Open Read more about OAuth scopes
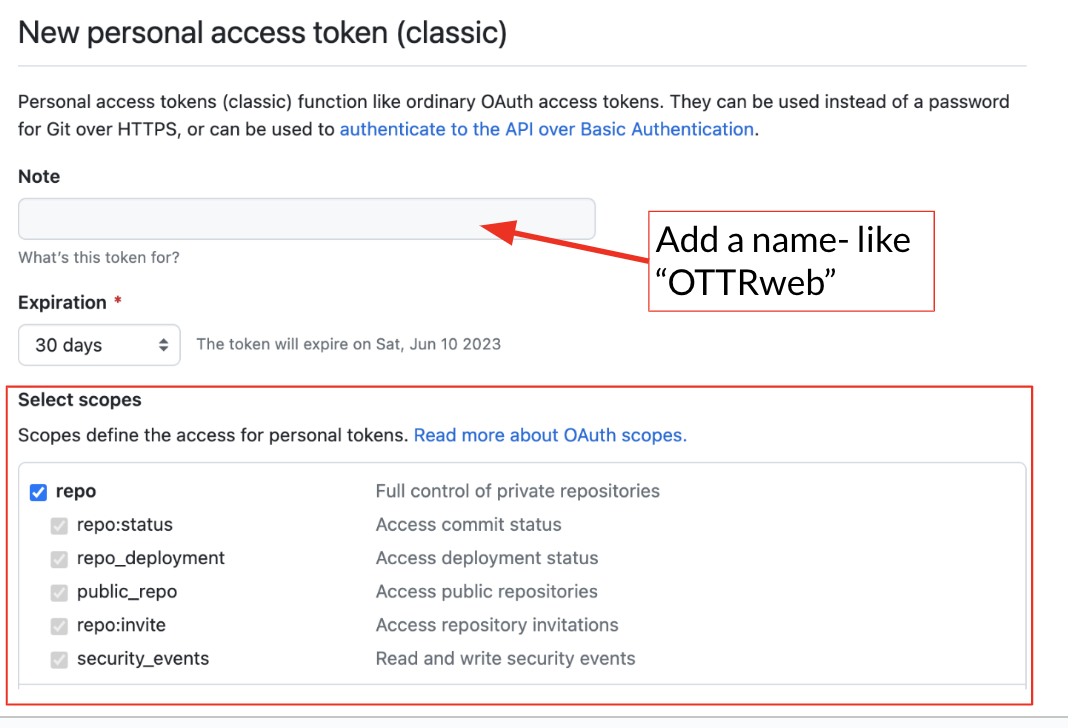This screenshot has height=728, width=1068. click(549, 435)
